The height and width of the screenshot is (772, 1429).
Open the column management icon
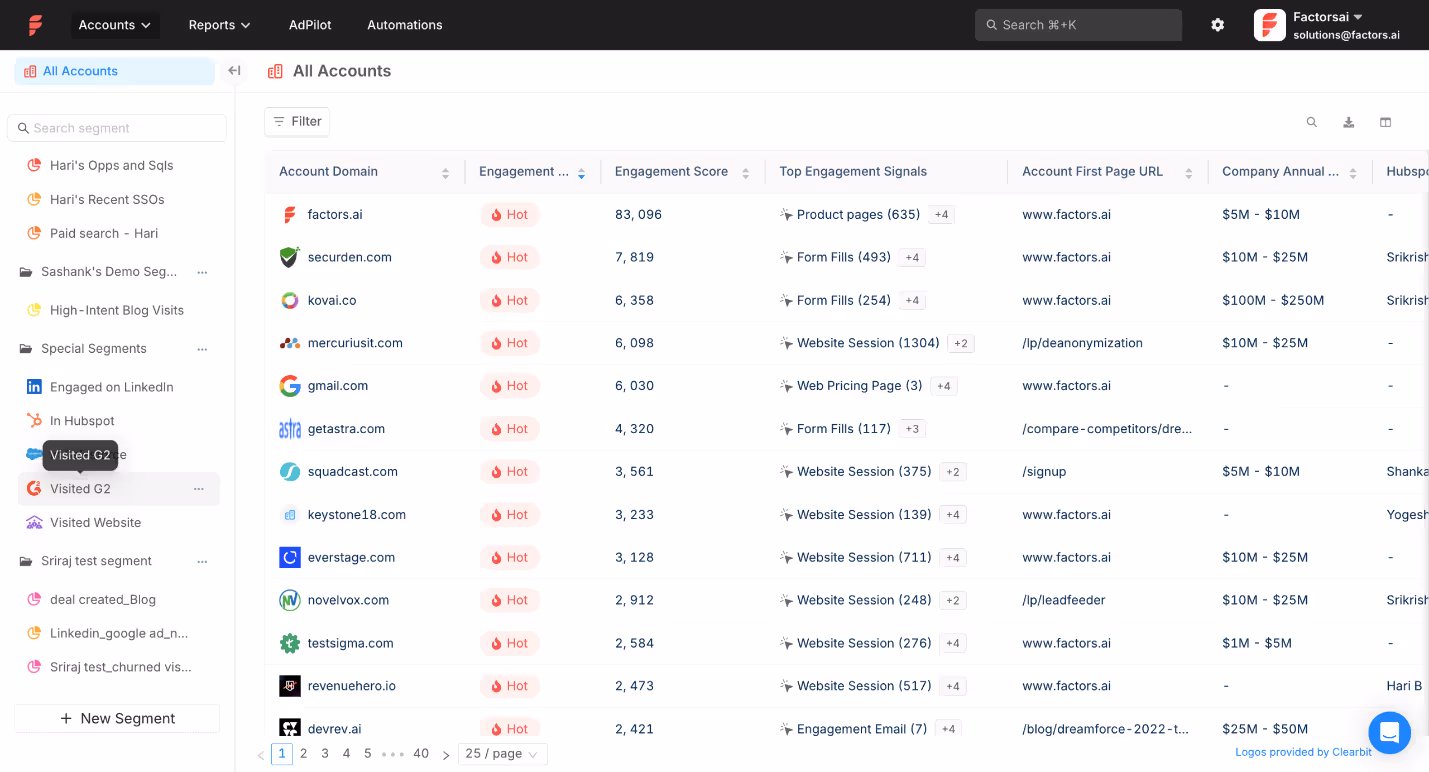[x=1385, y=121]
